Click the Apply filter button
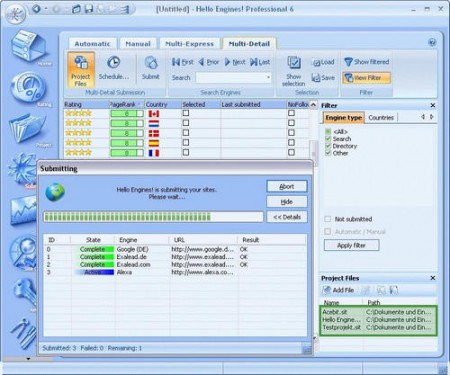The image size is (450, 375). [x=351, y=245]
